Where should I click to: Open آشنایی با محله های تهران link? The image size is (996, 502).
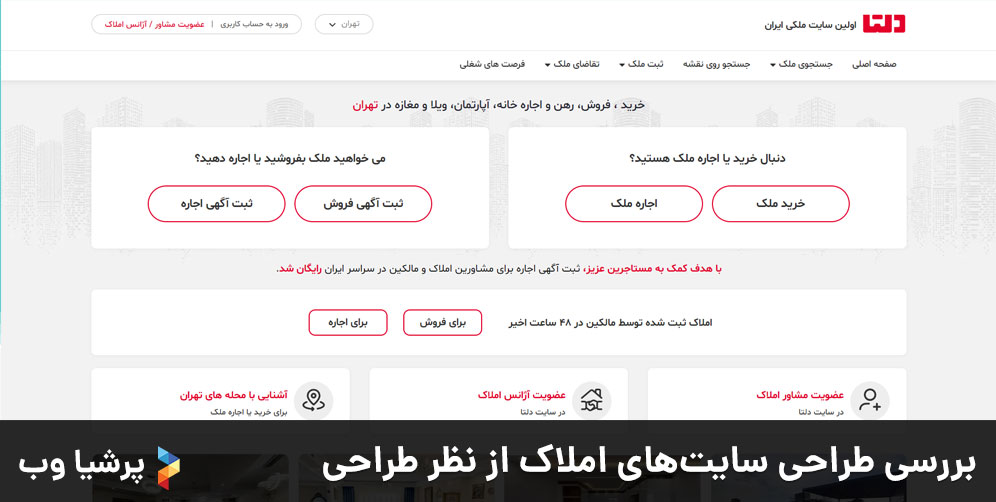(x=233, y=395)
